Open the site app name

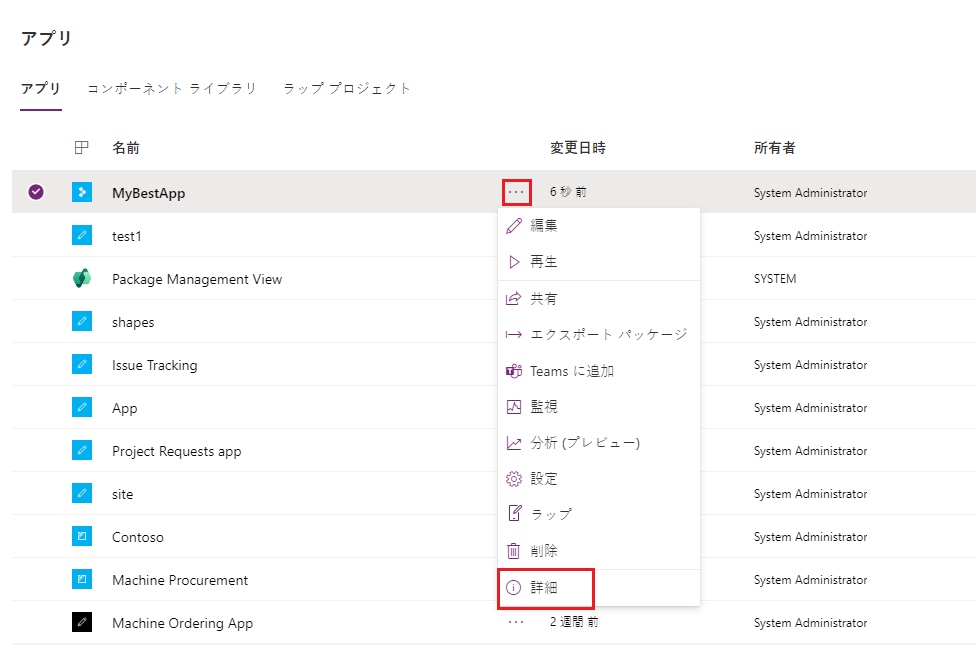(x=123, y=494)
